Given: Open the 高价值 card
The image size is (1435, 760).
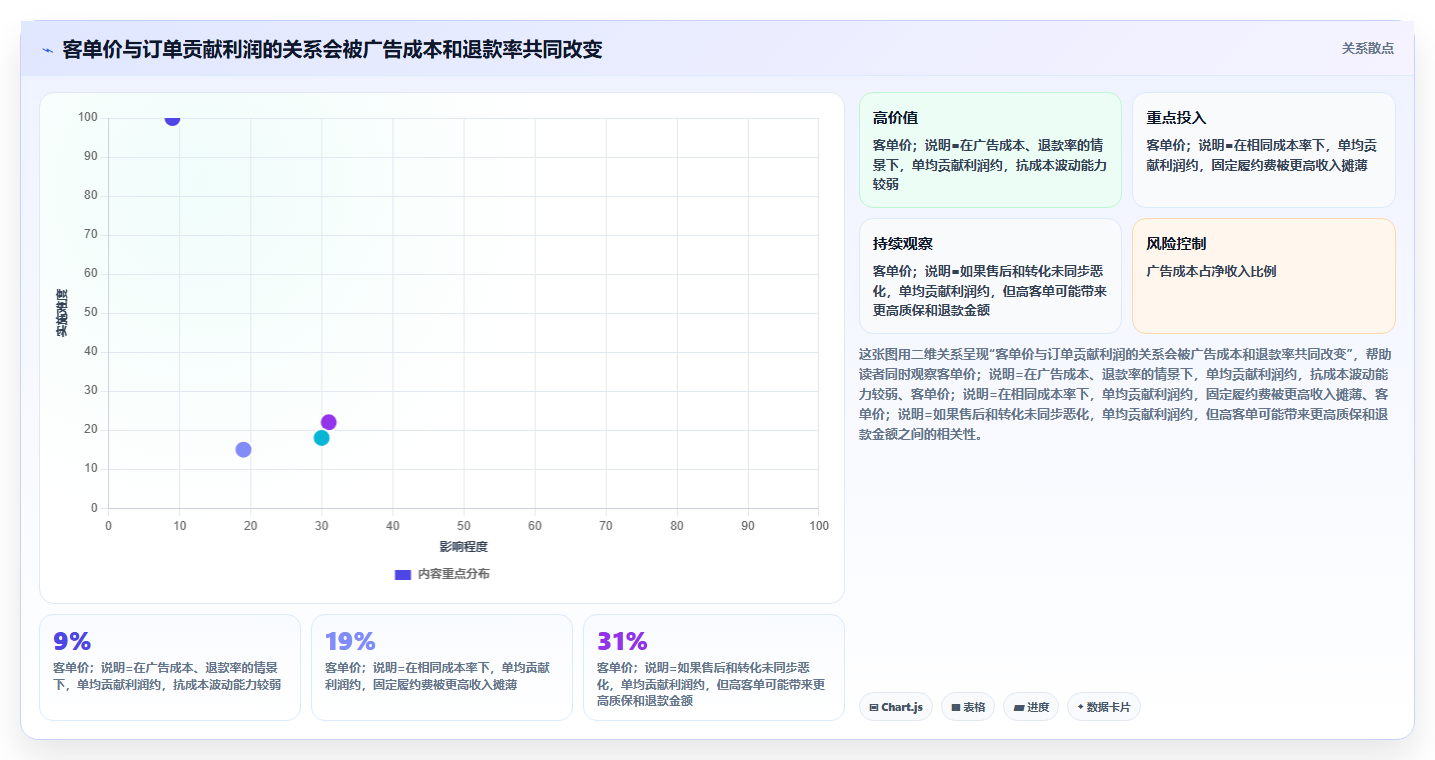Looking at the screenshot, I should coord(990,150).
